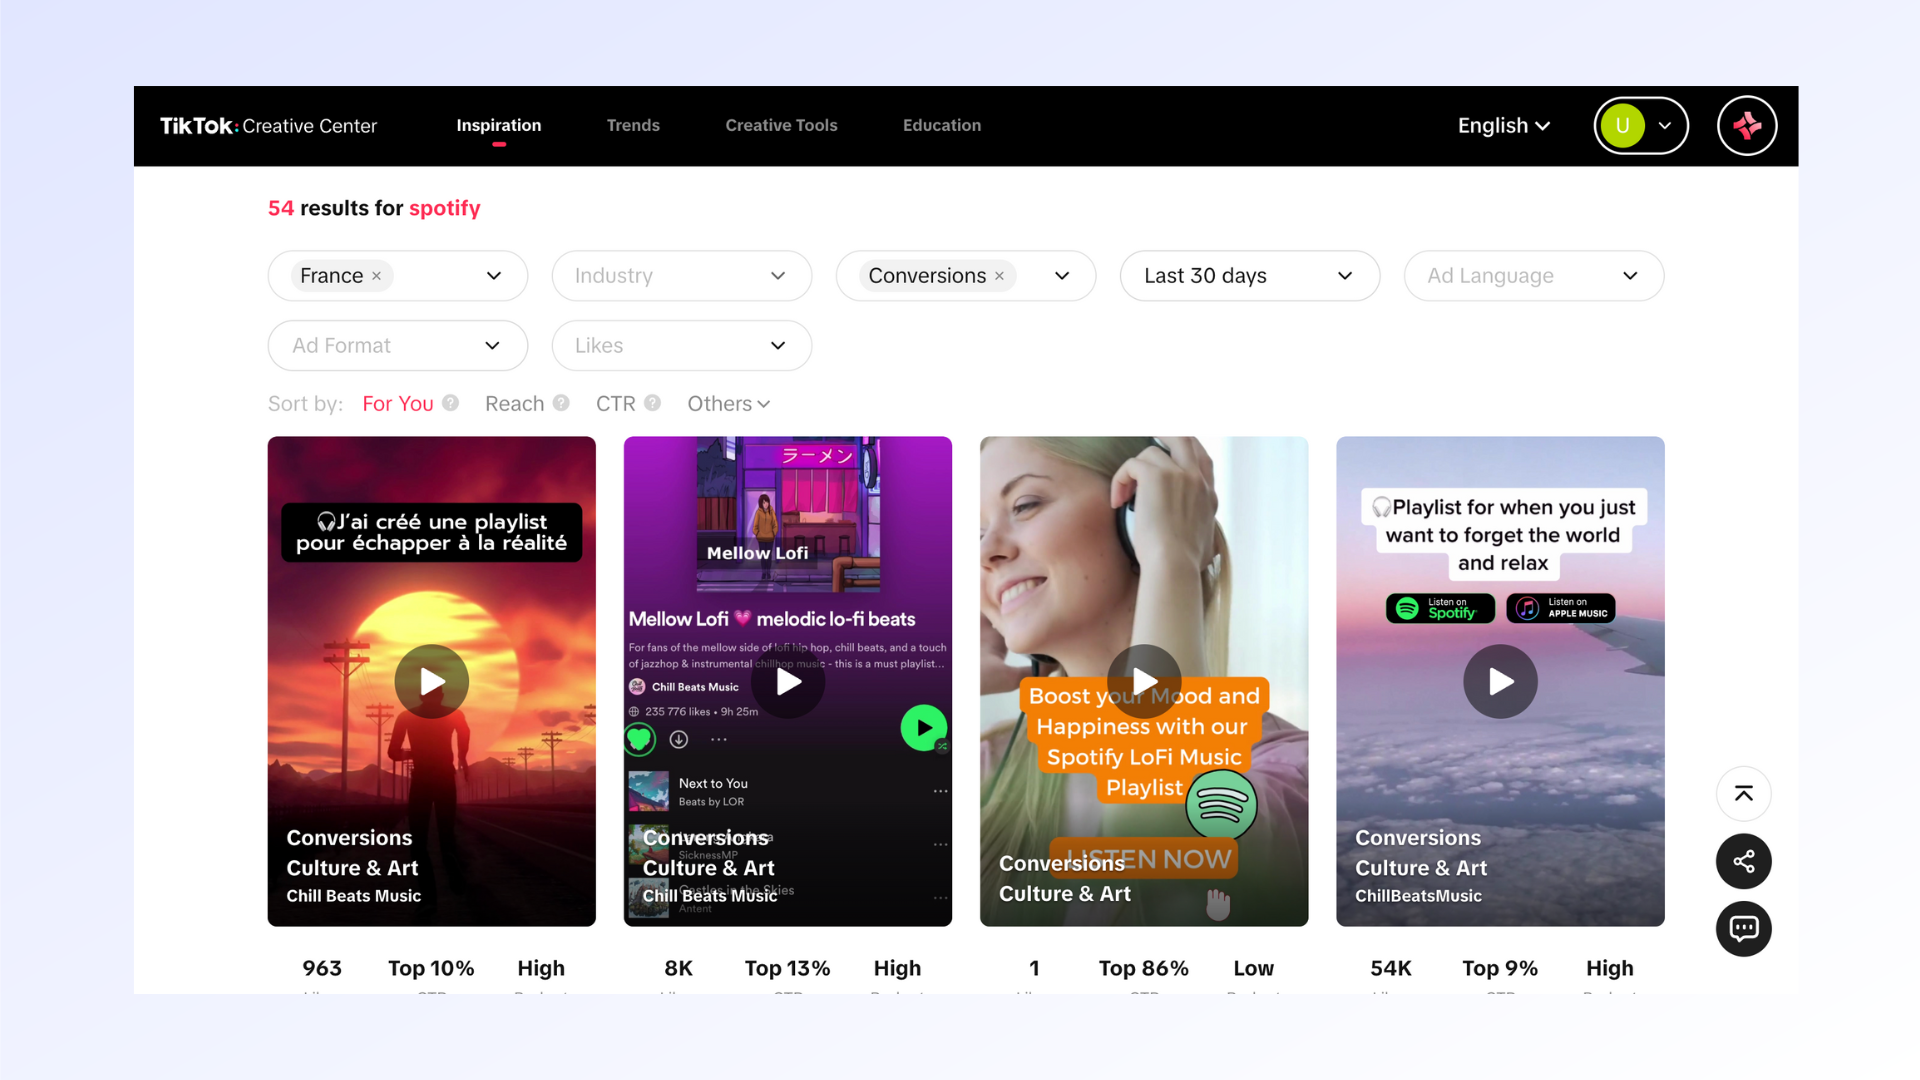The height and width of the screenshot is (1080, 1920).
Task: Click the Top 86% CTR value
Action: tap(1144, 969)
